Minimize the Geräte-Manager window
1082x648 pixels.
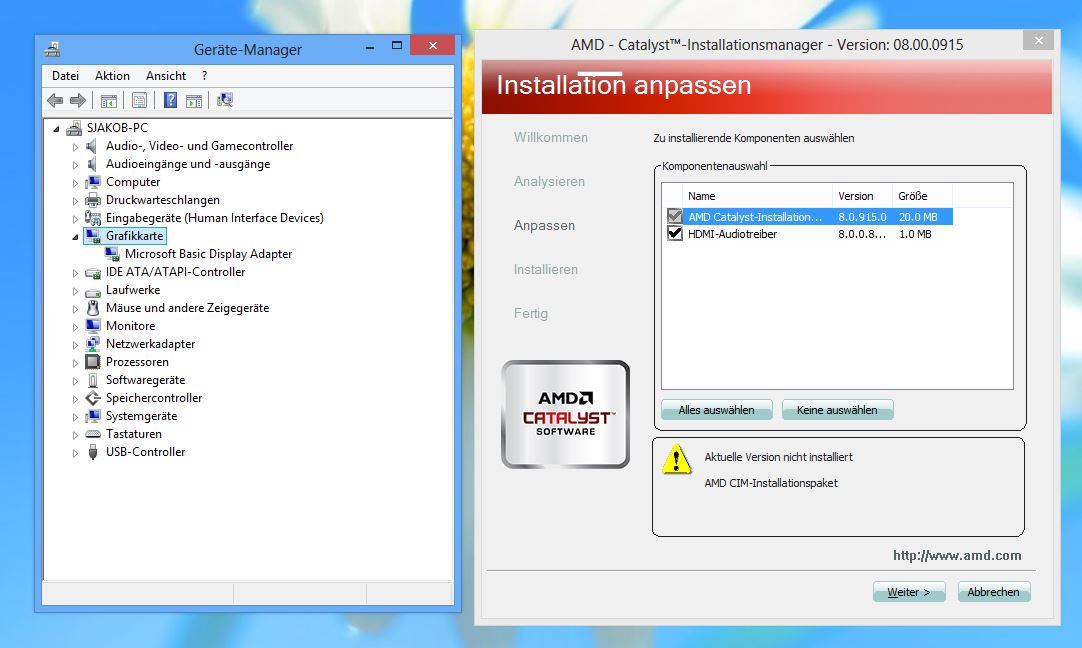[370, 46]
